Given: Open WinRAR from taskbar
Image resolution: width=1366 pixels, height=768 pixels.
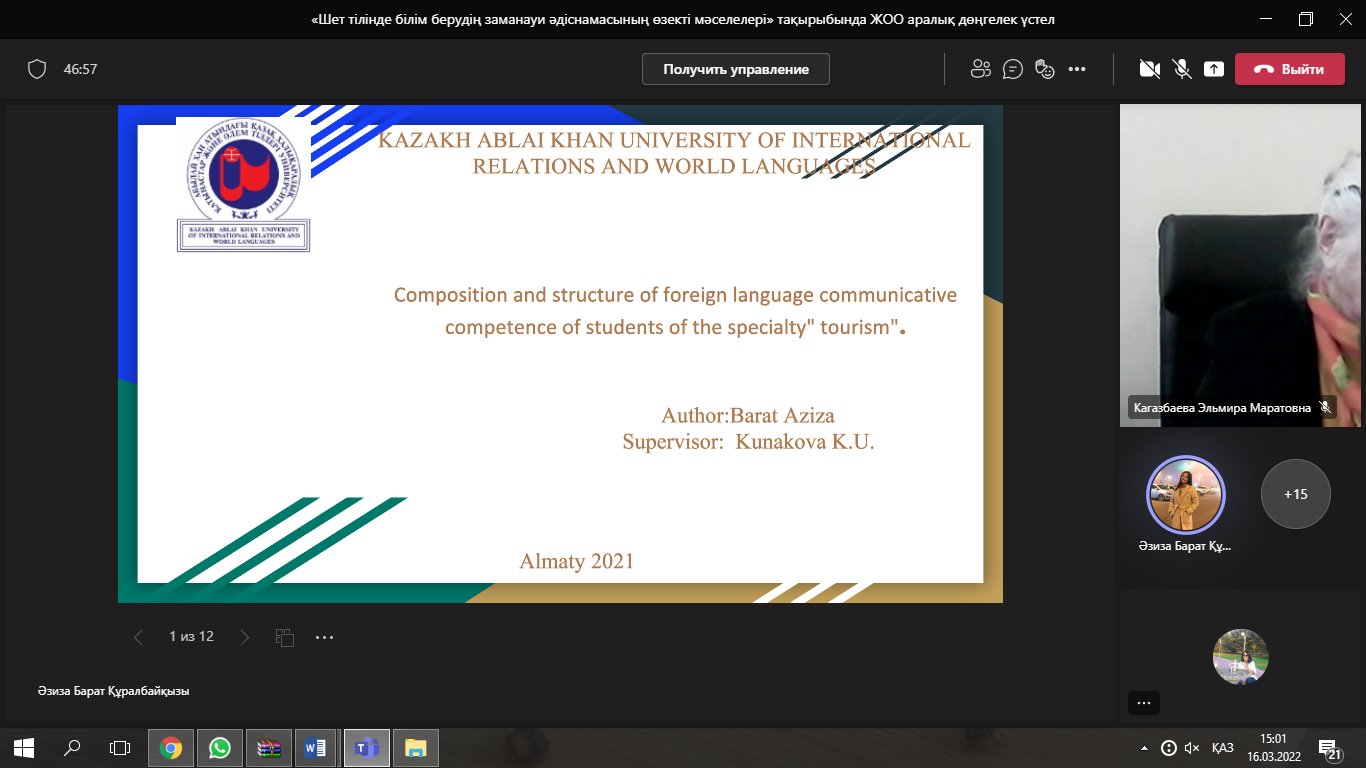Looking at the screenshot, I should coord(269,747).
